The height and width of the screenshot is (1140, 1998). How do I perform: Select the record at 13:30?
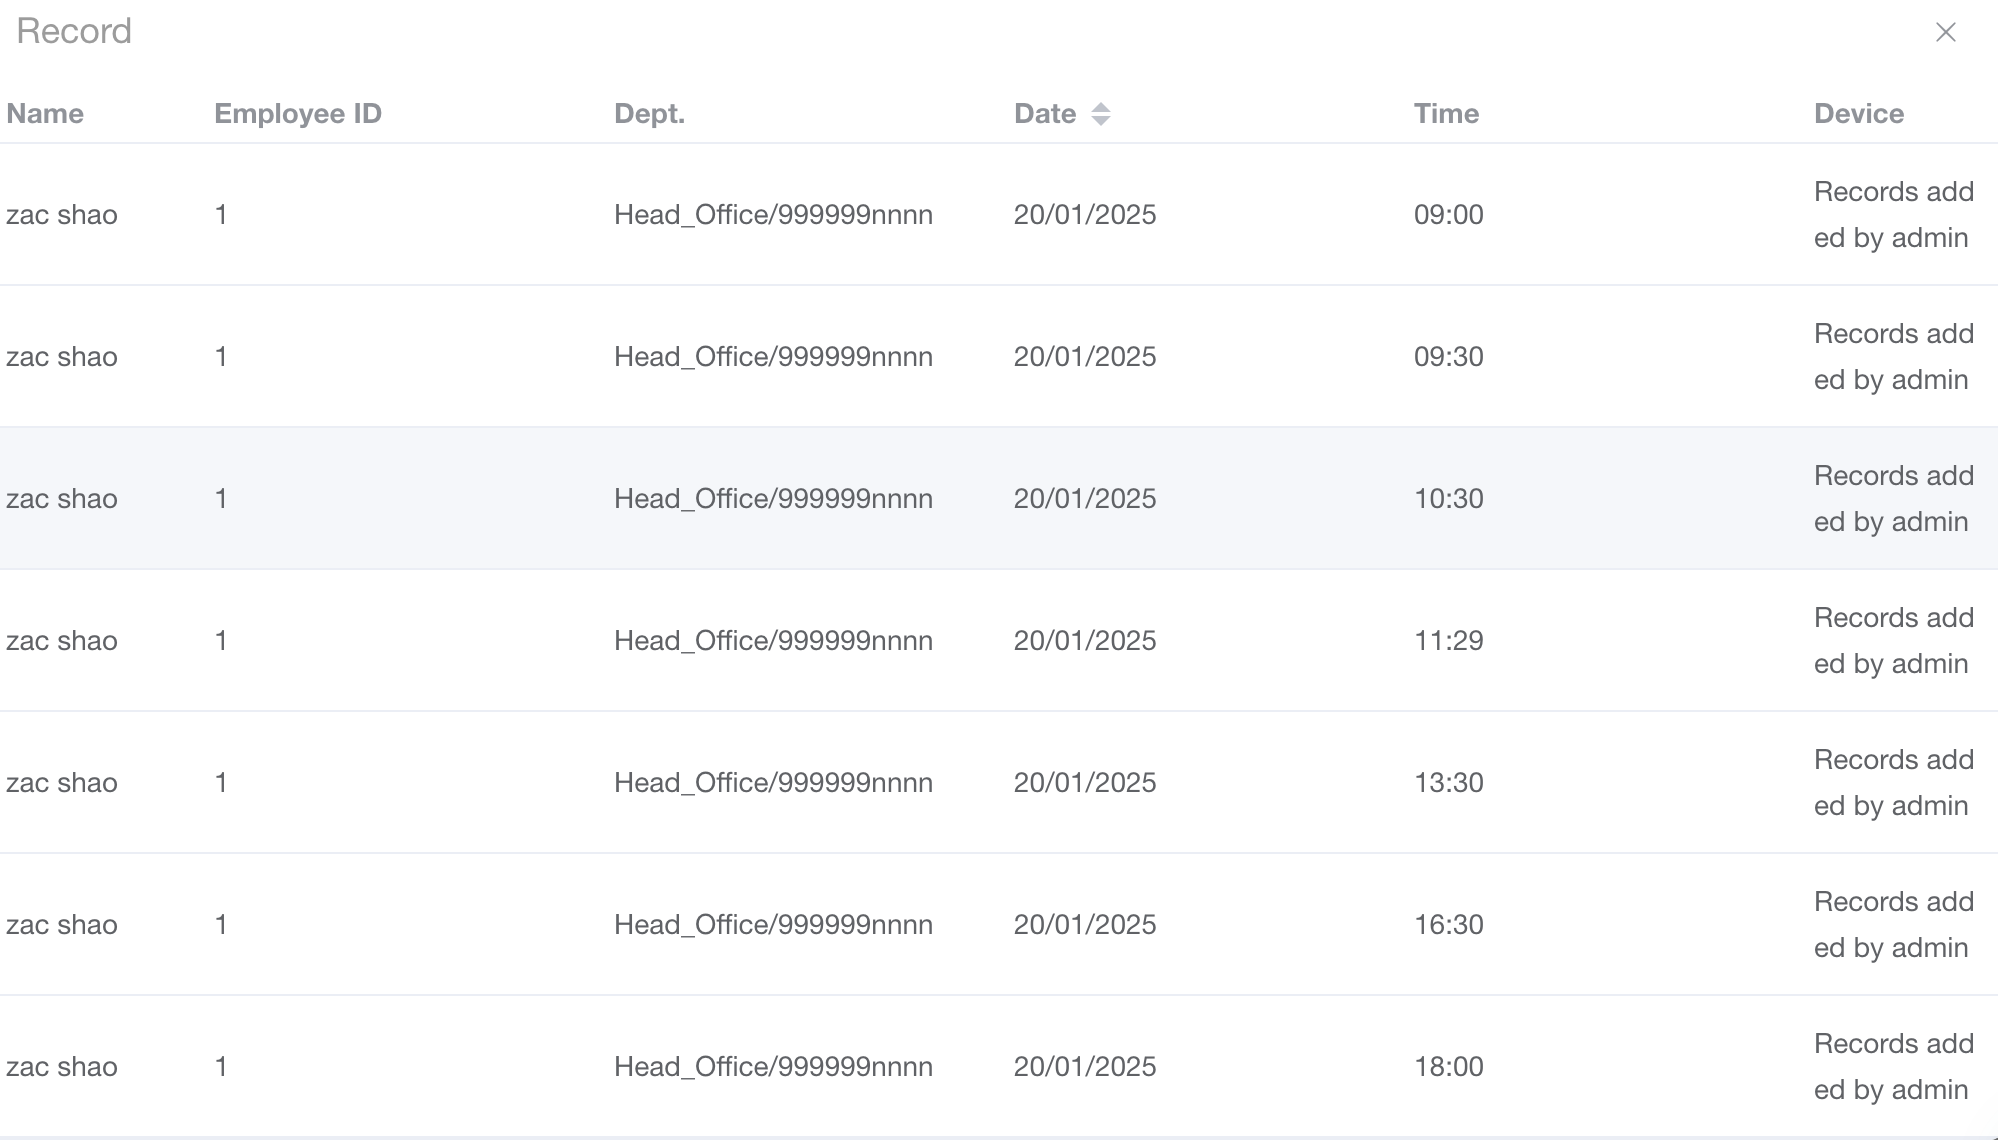tap(1448, 783)
